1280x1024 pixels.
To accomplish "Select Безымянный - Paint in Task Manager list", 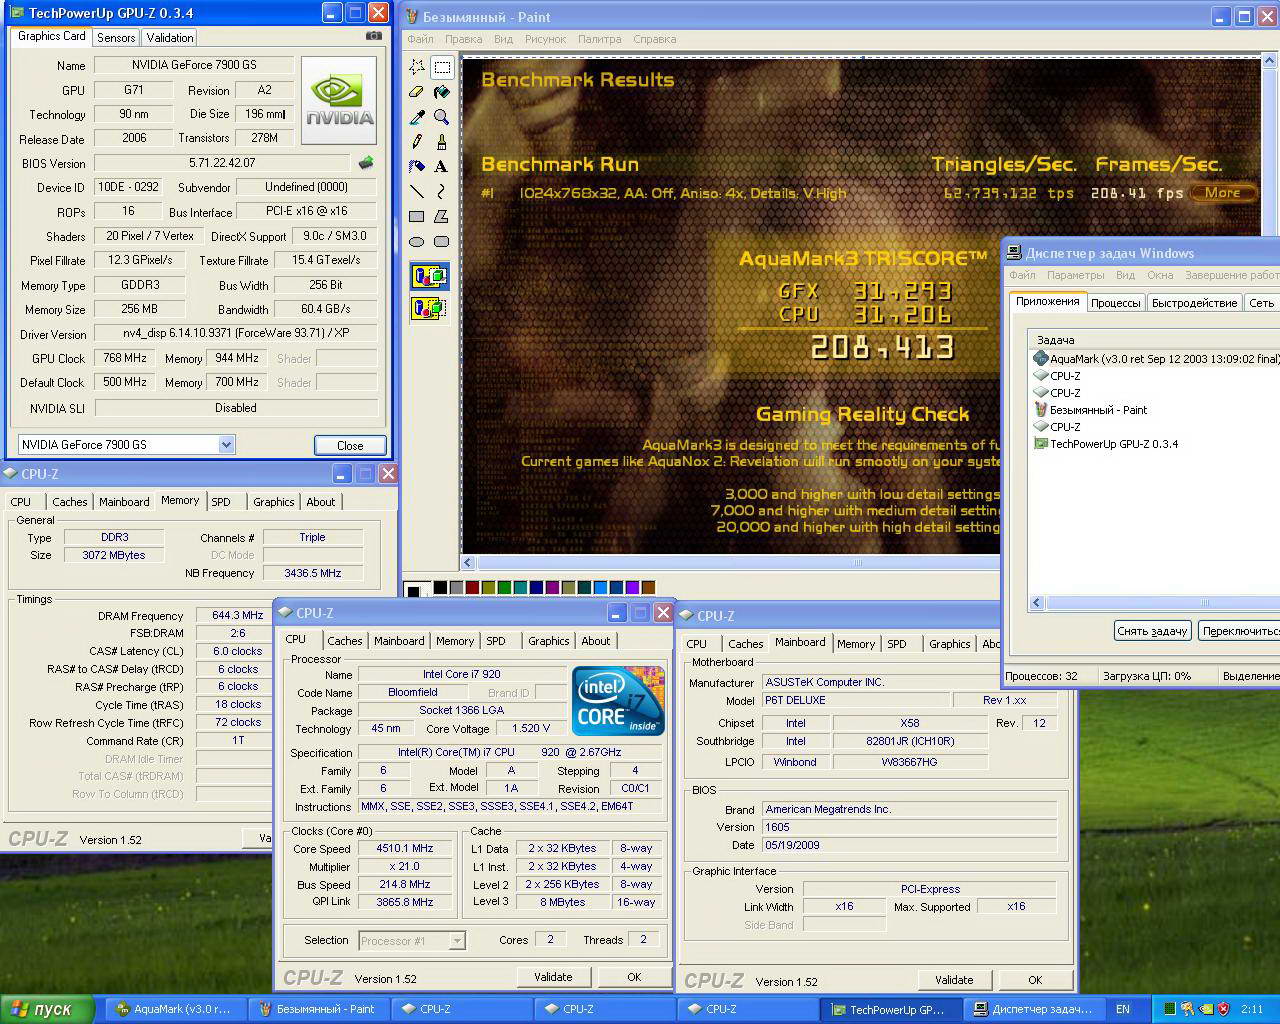I will [x=1090, y=410].
